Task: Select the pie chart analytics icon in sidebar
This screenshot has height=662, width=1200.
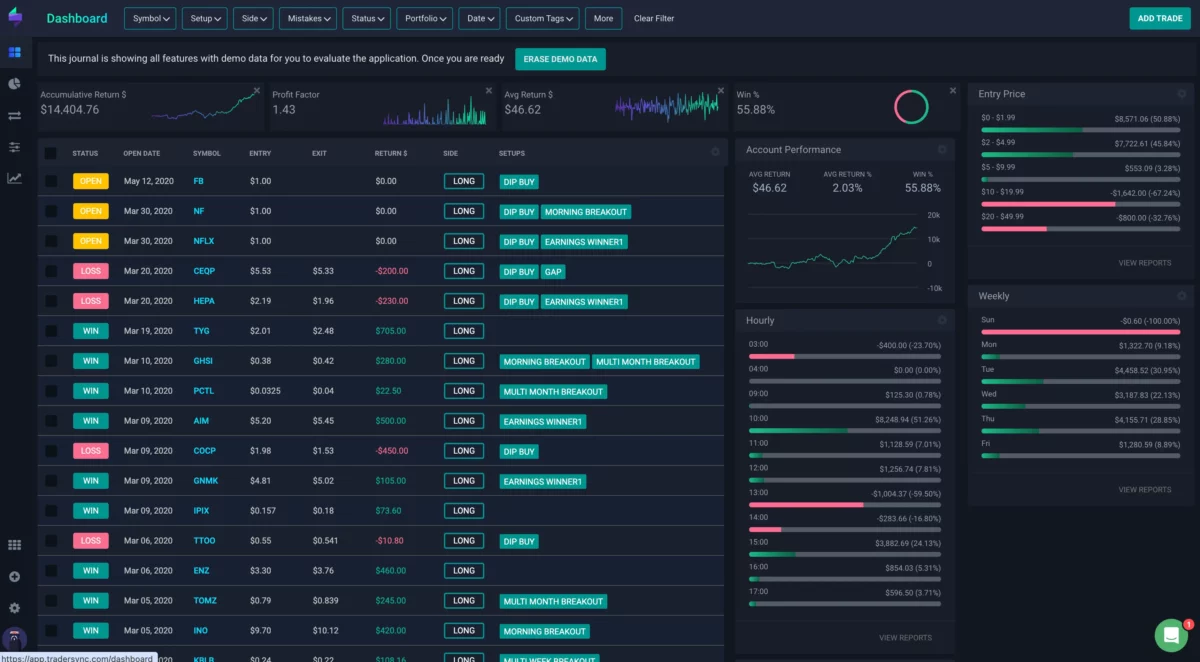Action: pos(14,84)
